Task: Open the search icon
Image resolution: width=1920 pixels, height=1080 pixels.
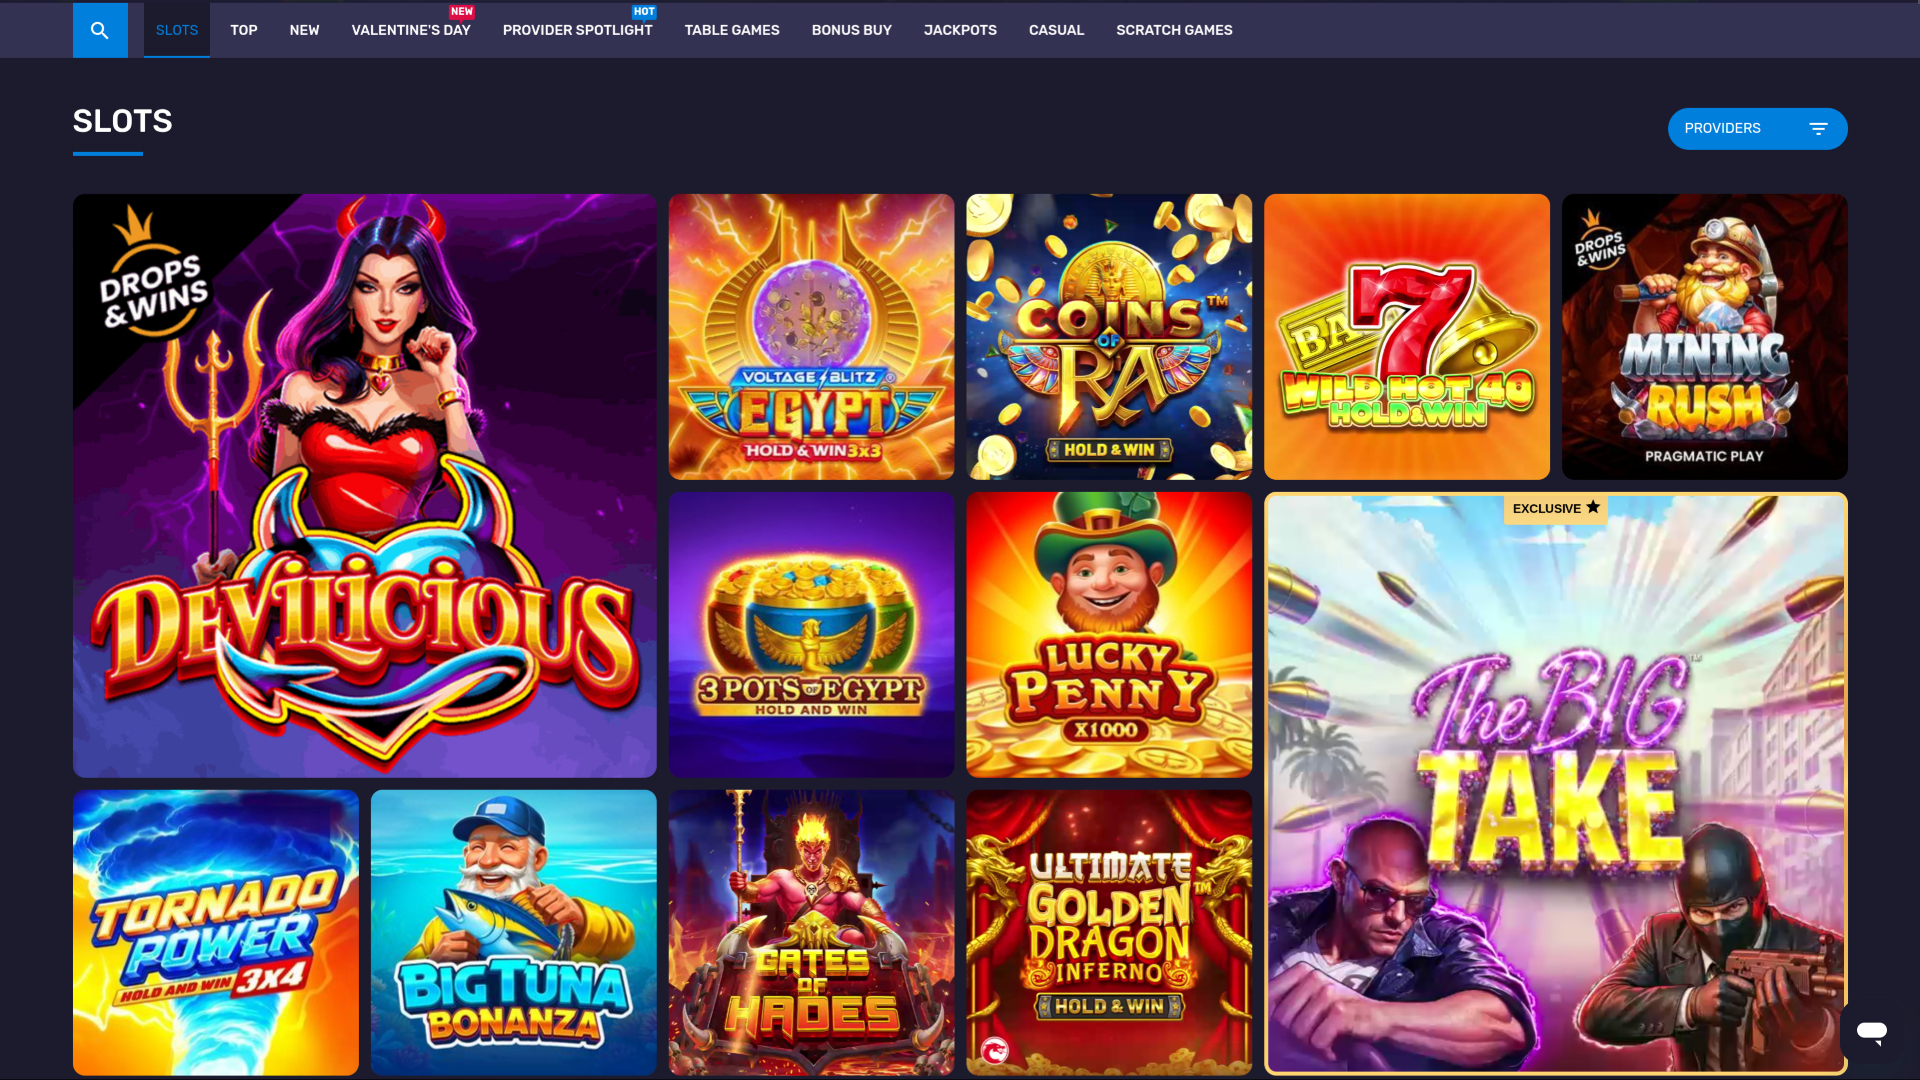Action: [x=100, y=30]
